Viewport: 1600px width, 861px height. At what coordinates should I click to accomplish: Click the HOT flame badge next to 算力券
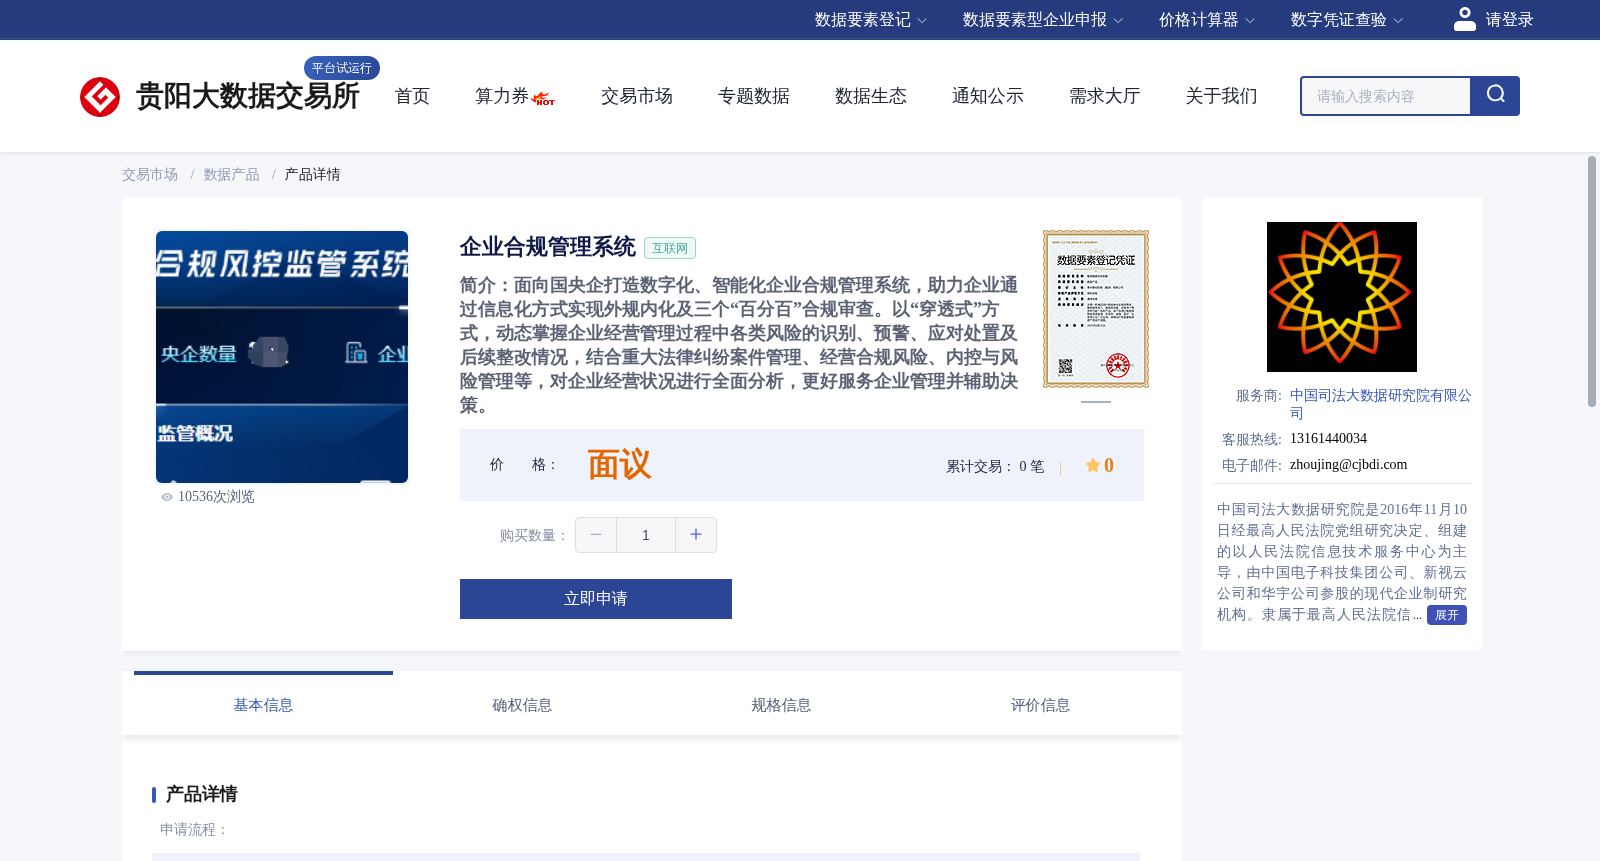[544, 99]
